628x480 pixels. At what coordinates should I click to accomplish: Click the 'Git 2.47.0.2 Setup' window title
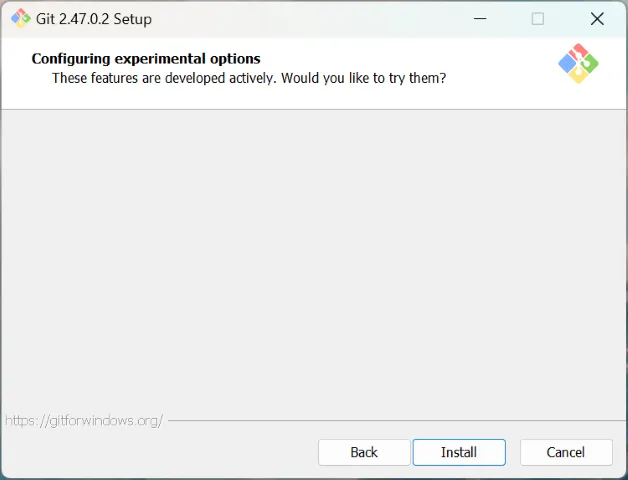(x=94, y=19)
